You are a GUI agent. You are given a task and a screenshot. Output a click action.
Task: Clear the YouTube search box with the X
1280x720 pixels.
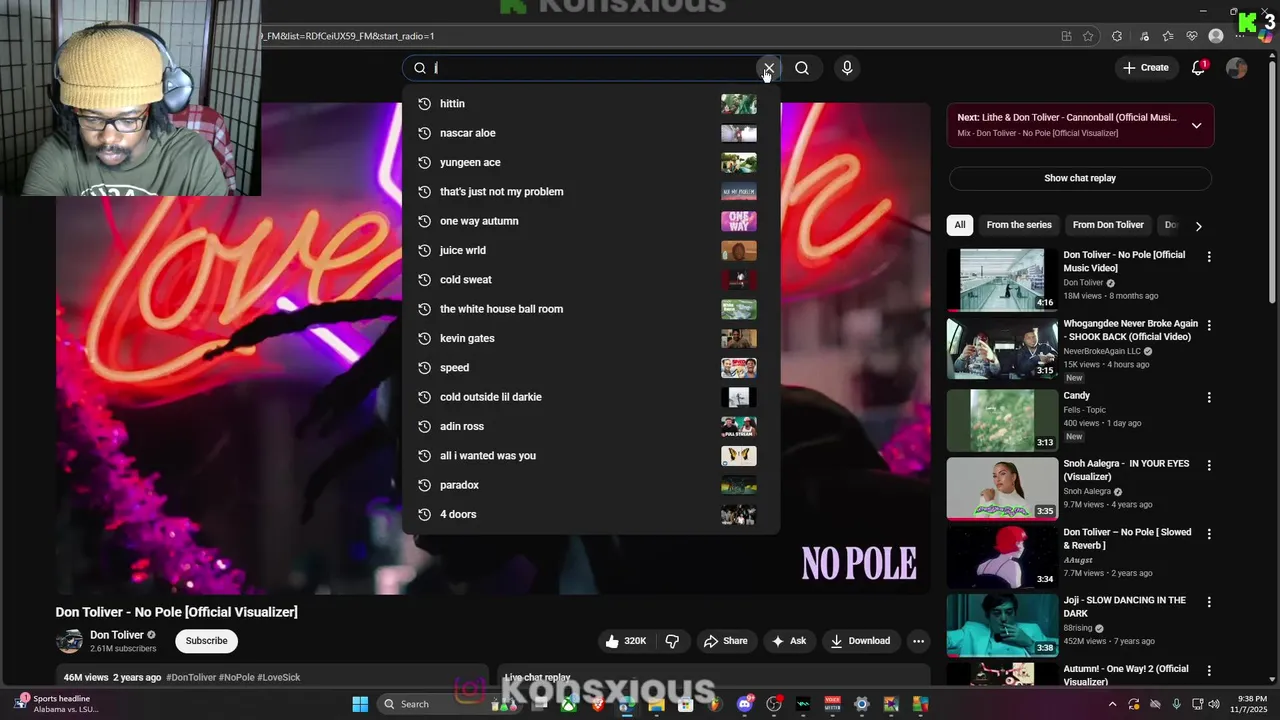pos(768,68)
